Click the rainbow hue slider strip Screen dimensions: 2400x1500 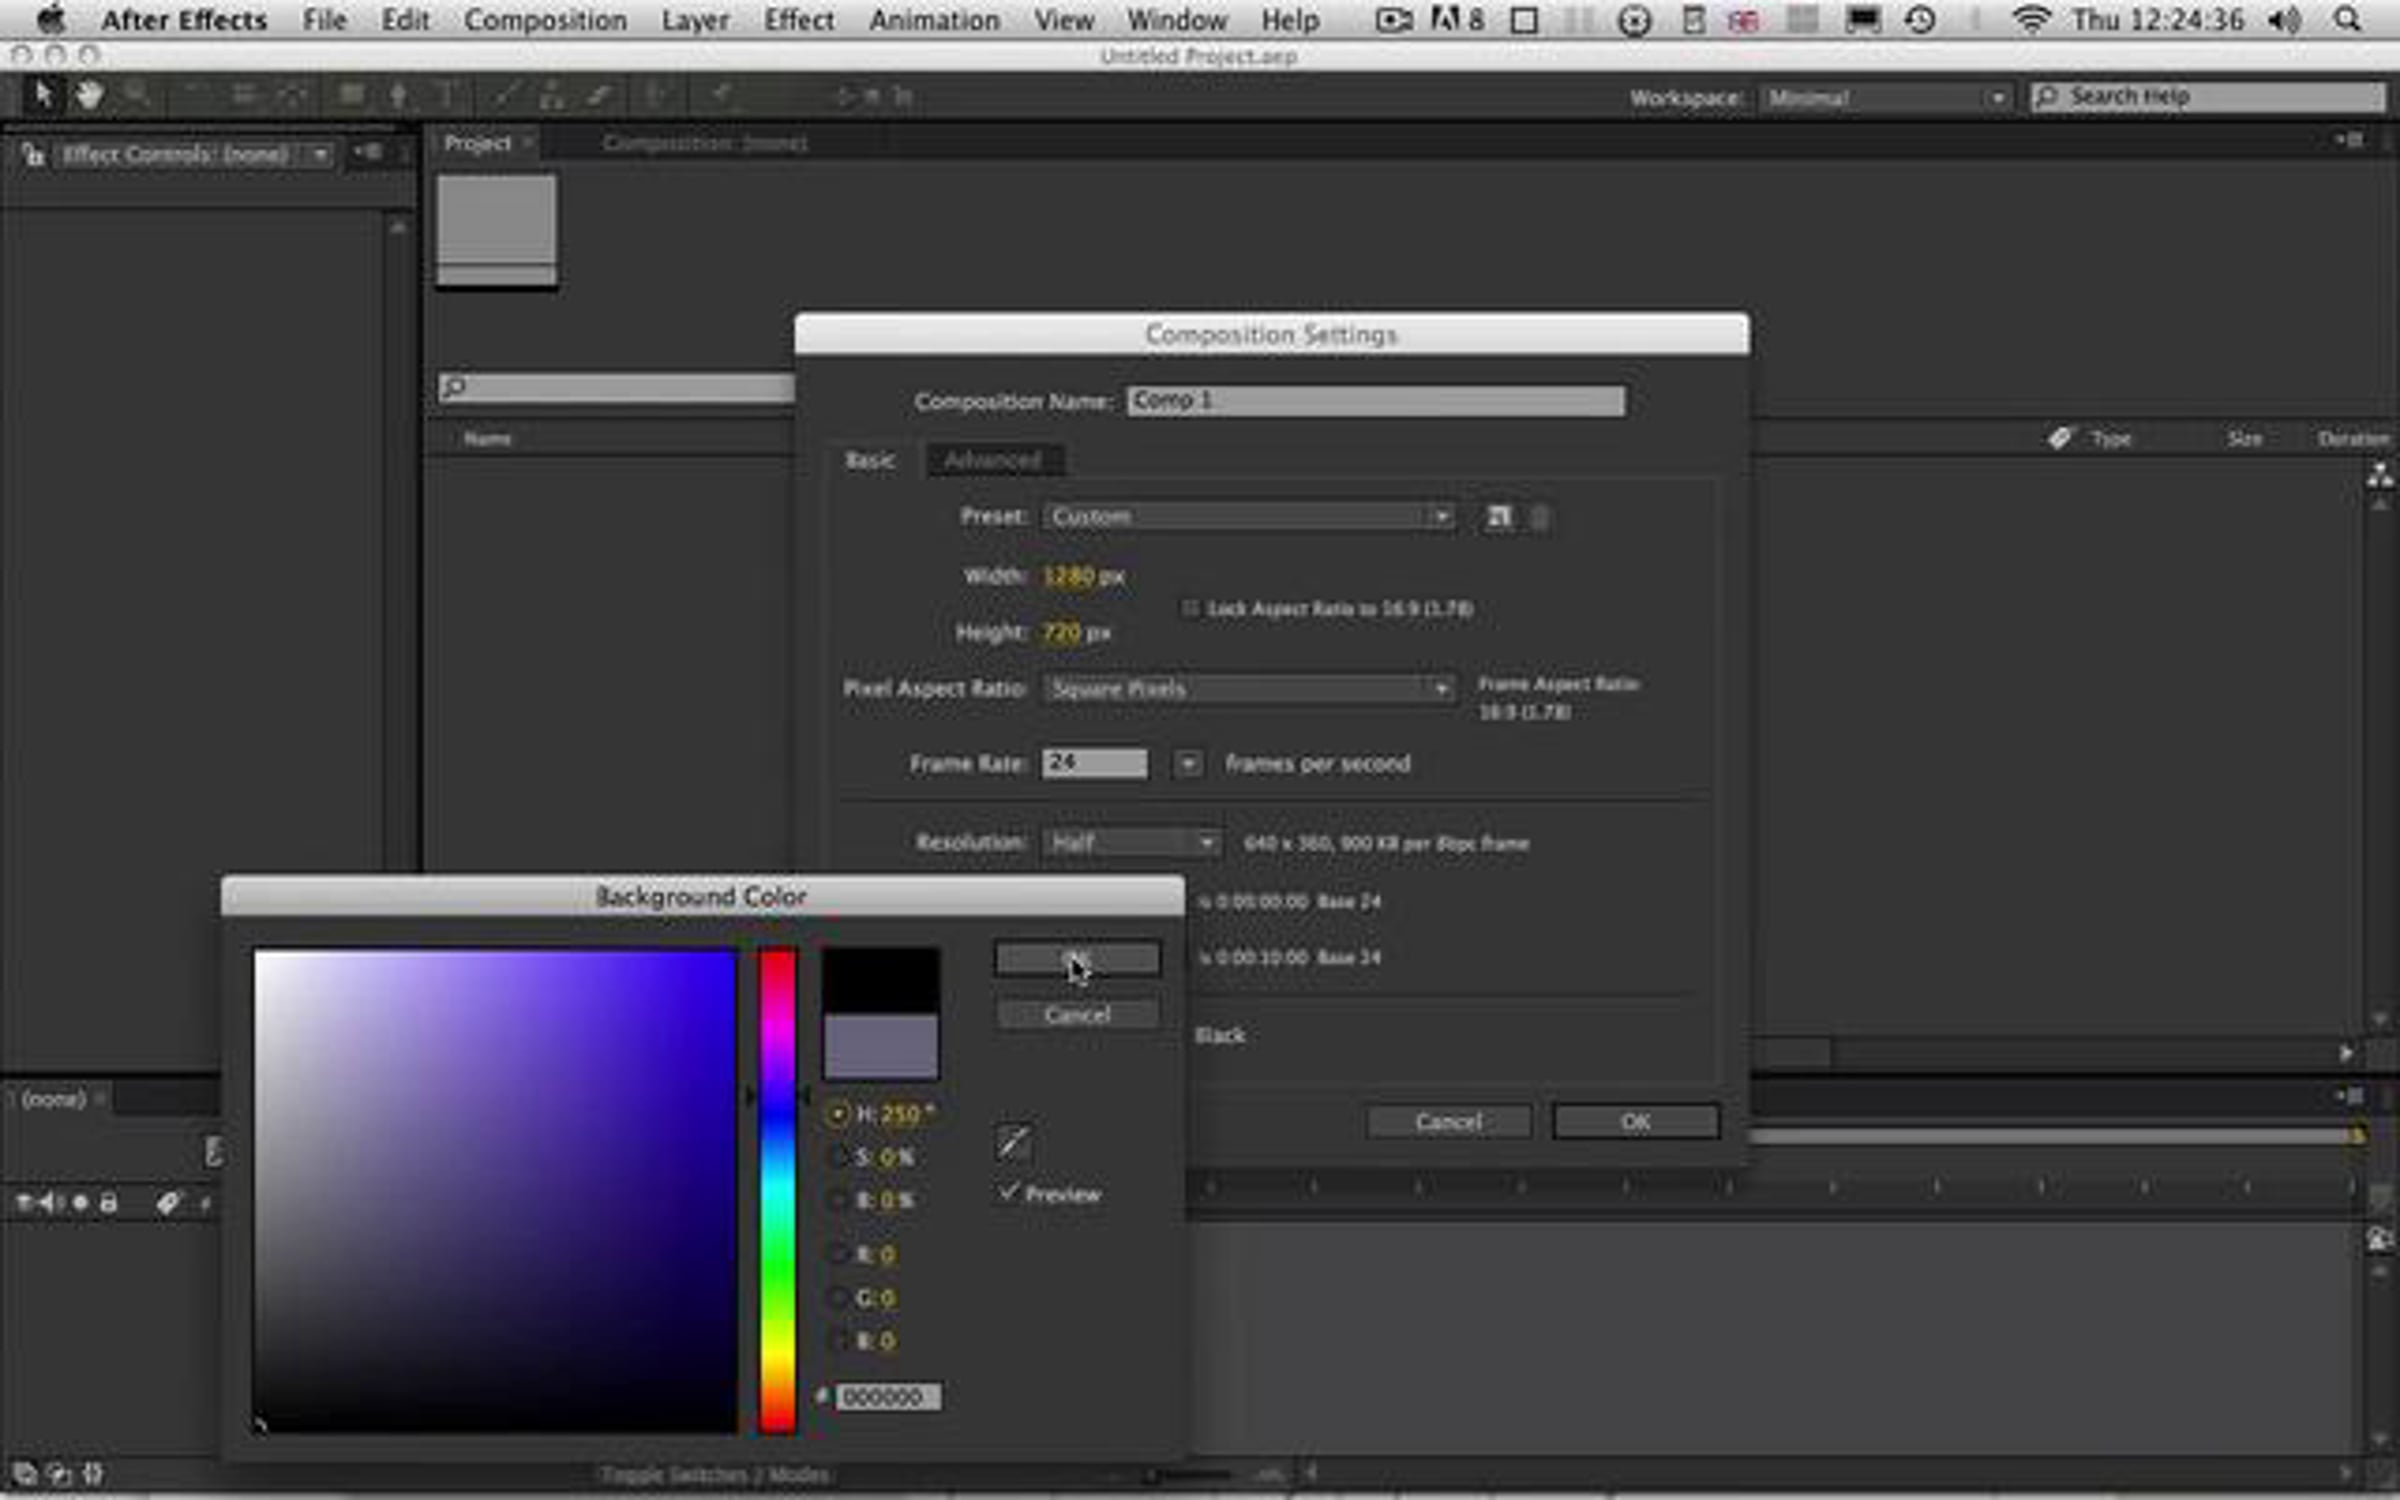pos(777,1191)
